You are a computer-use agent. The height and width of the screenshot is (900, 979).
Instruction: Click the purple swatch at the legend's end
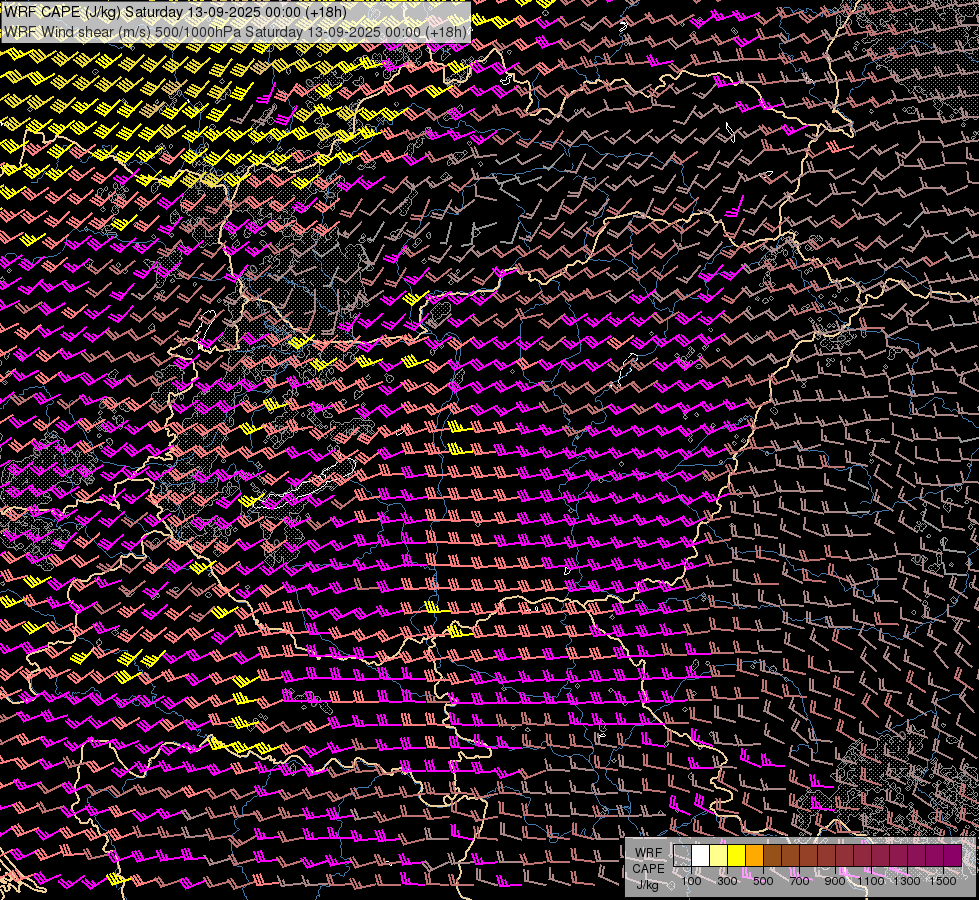952,855
